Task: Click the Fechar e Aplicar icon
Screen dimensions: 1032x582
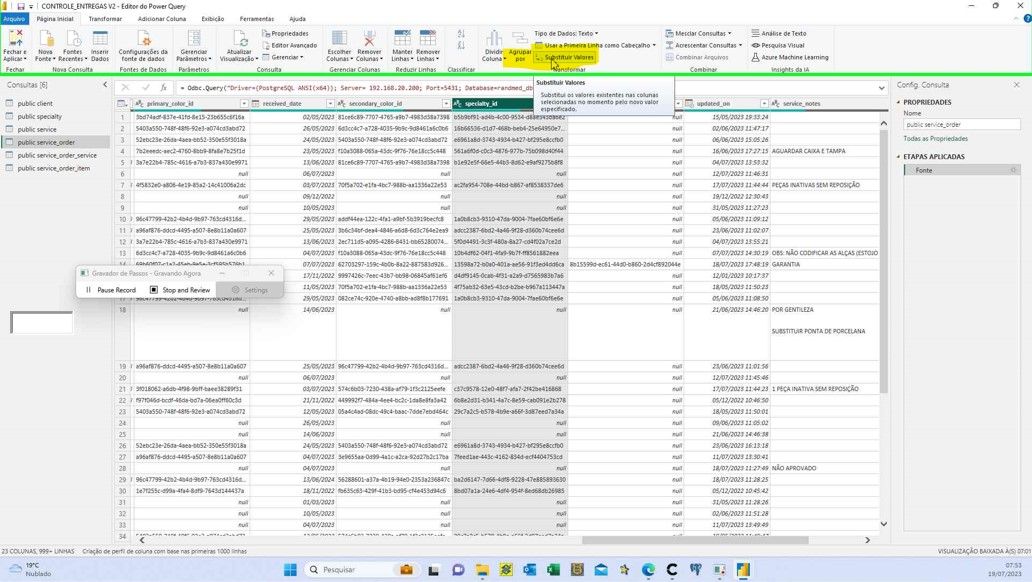Action: 14,38
